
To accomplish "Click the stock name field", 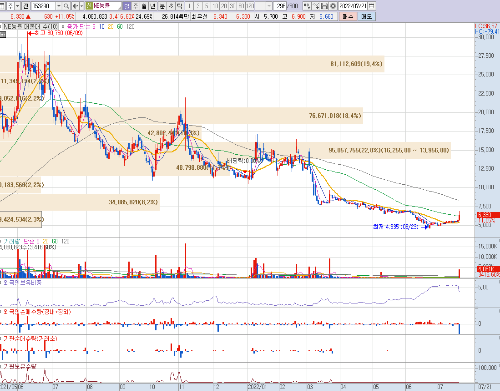I will tap(107, 6).
